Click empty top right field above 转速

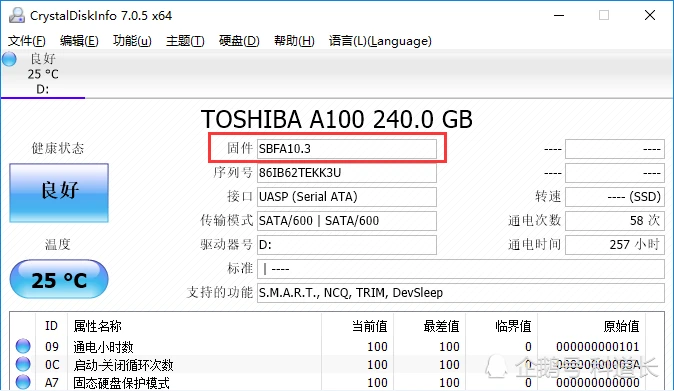(x=615, y=149)
